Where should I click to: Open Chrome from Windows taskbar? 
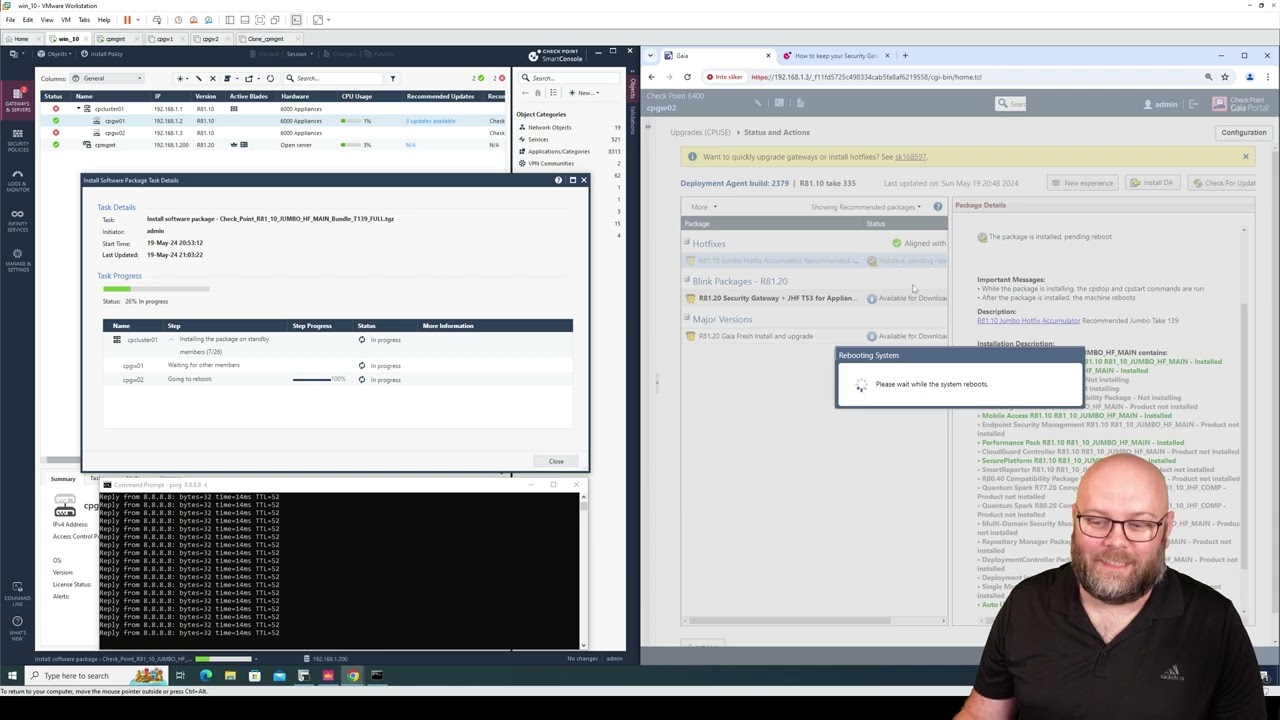click(x=352, y=676)
